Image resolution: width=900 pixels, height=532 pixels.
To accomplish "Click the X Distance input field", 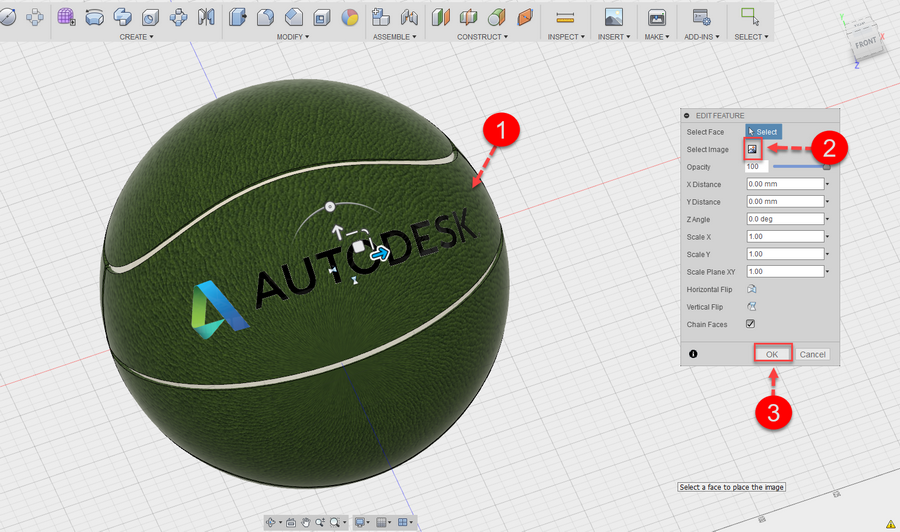I will (785, 184).
